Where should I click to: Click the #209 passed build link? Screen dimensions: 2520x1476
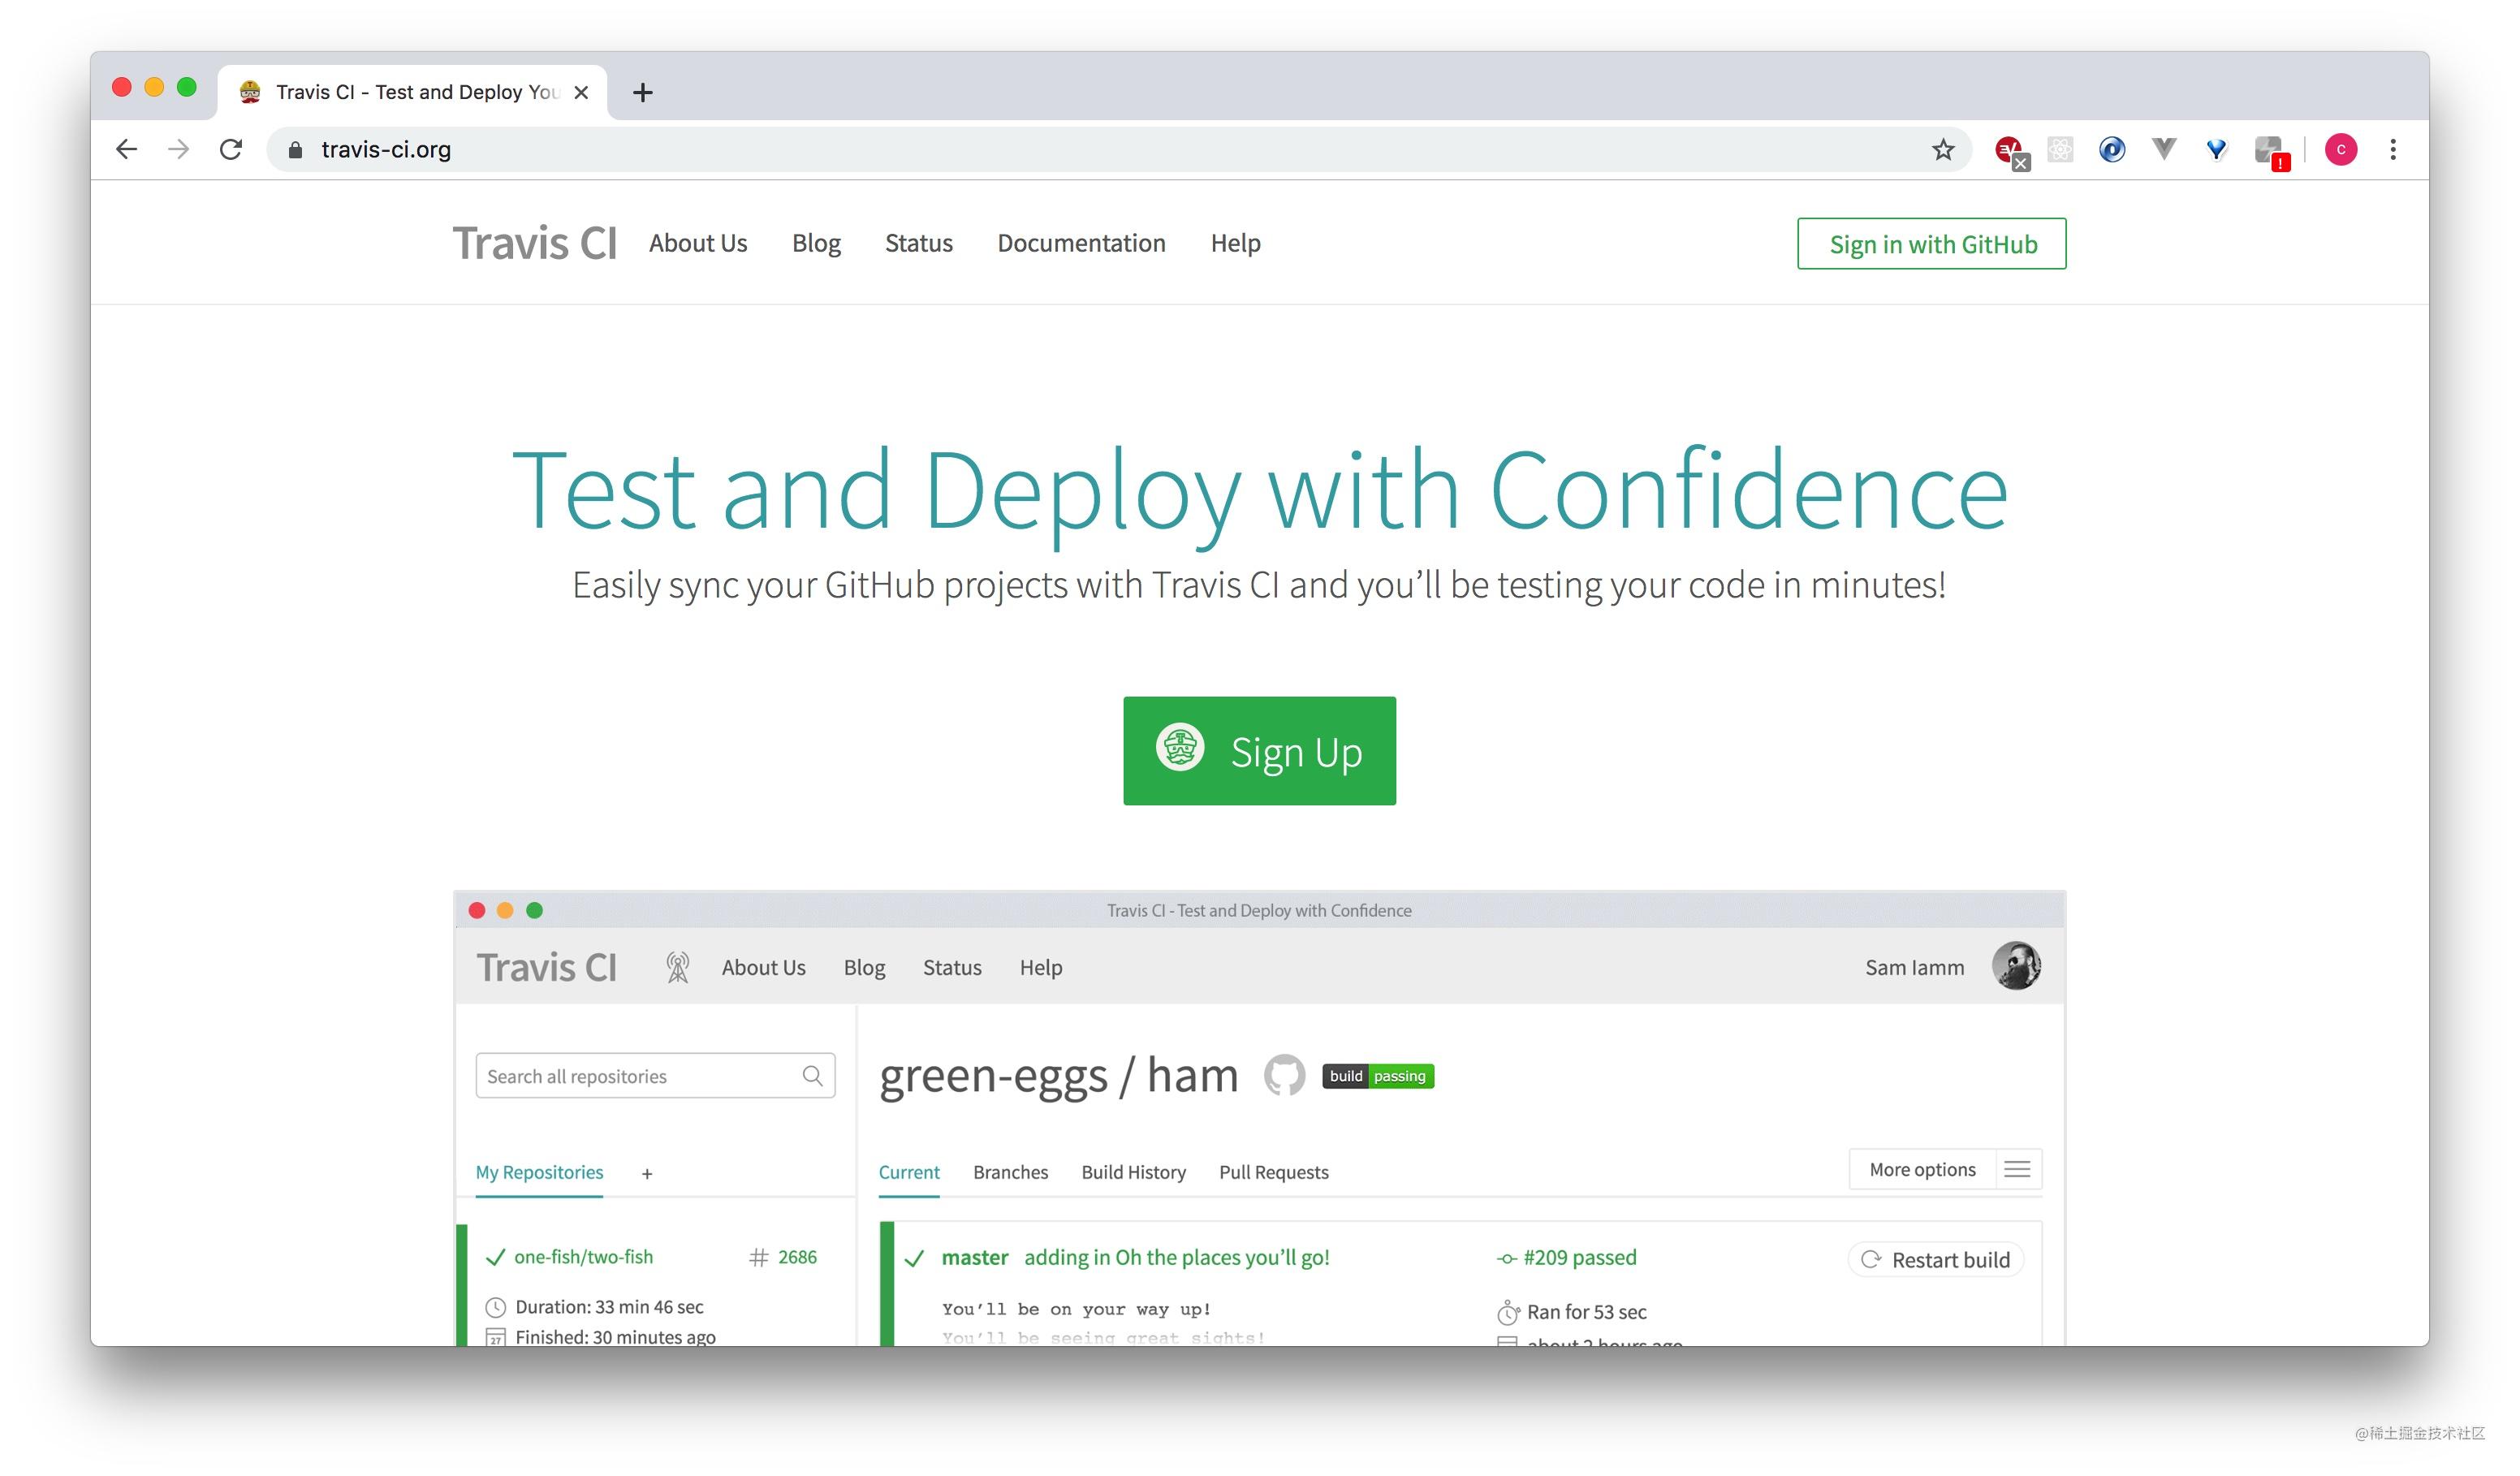click(x=1578, y=1257)
